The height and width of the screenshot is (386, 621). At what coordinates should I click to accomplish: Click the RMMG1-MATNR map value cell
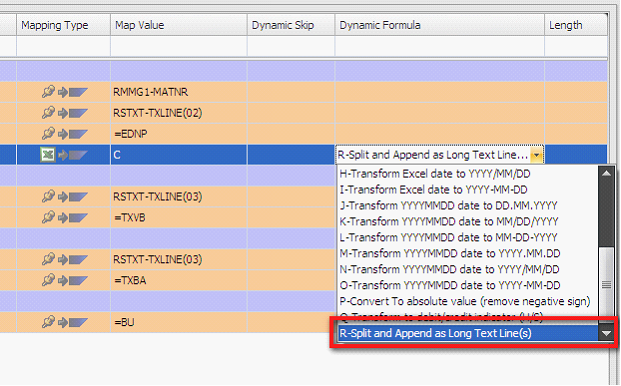(179, 92)
